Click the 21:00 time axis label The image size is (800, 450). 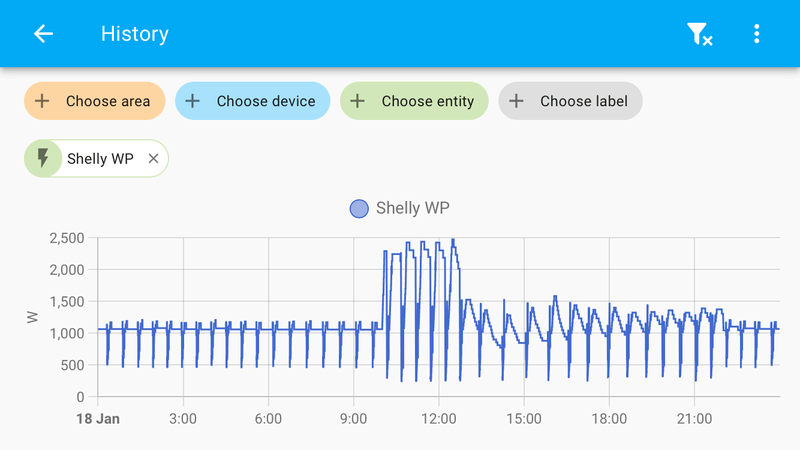coord(694,419)
